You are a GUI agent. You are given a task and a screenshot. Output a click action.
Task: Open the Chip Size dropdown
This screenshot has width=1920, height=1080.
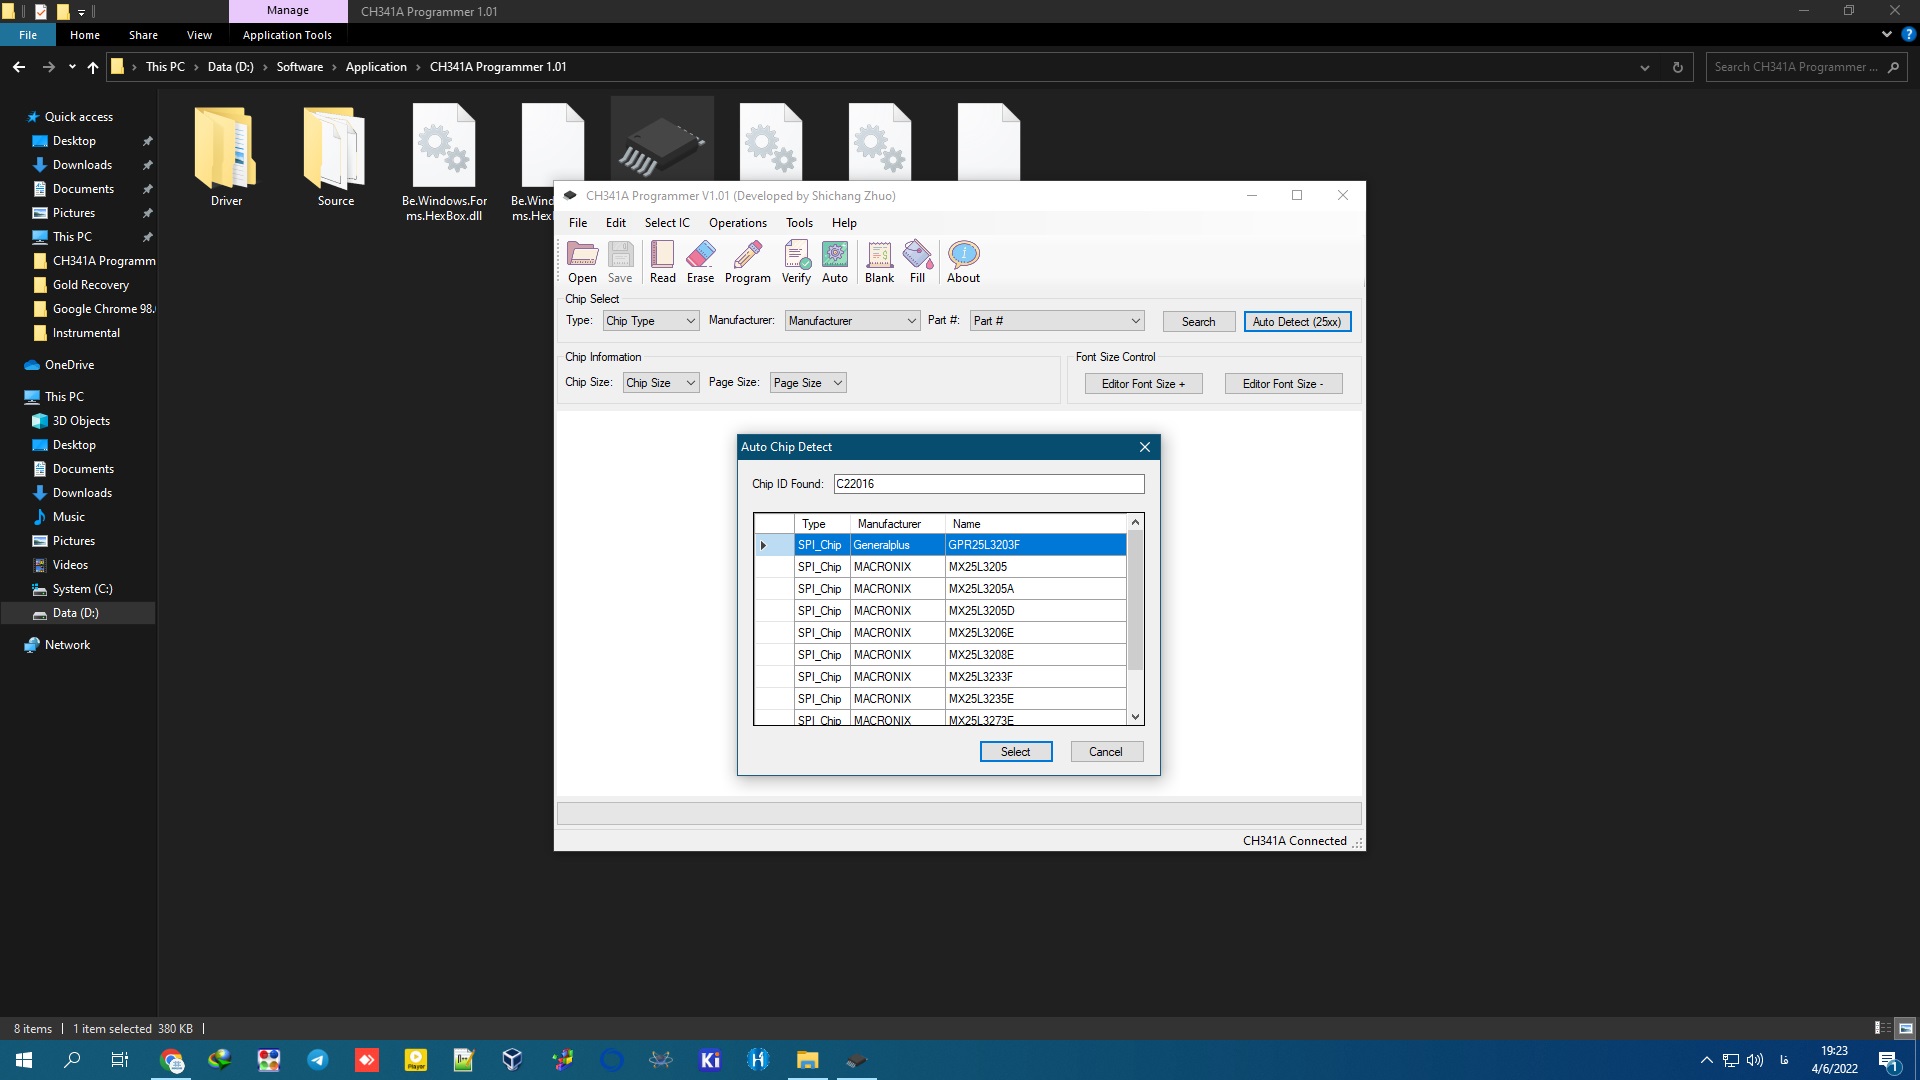(x=660, y=383)
